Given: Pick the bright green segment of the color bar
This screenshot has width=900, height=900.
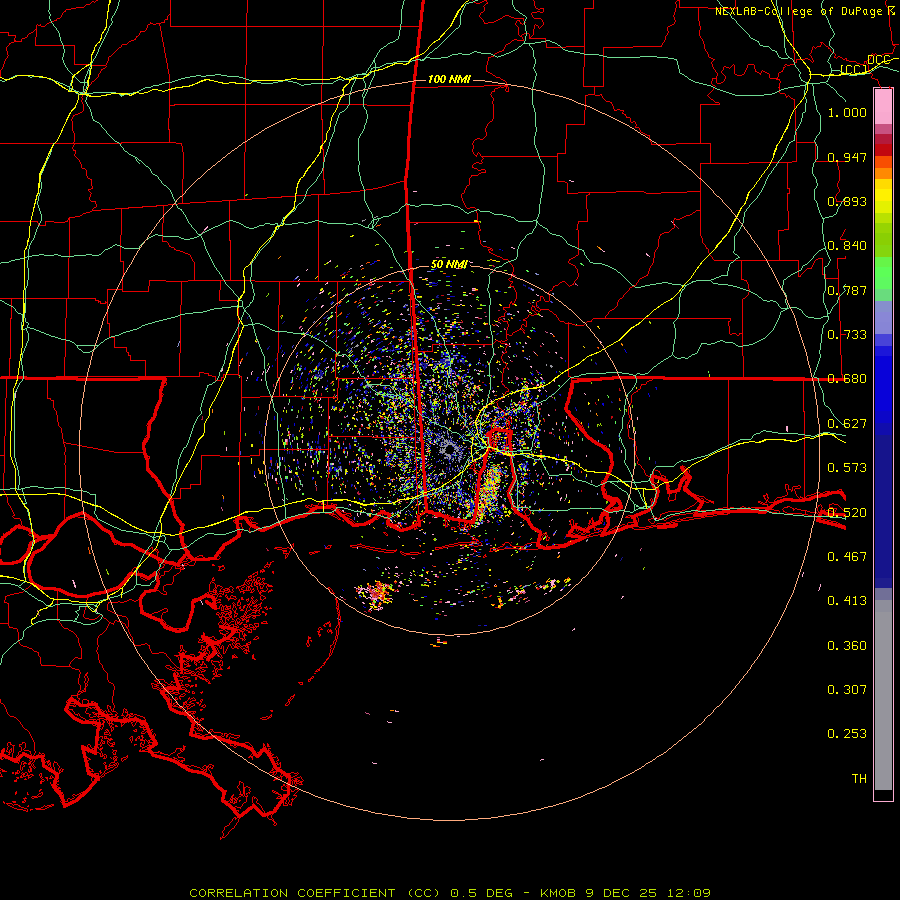Looking at the screenshot, I should (x=883, y=273).
